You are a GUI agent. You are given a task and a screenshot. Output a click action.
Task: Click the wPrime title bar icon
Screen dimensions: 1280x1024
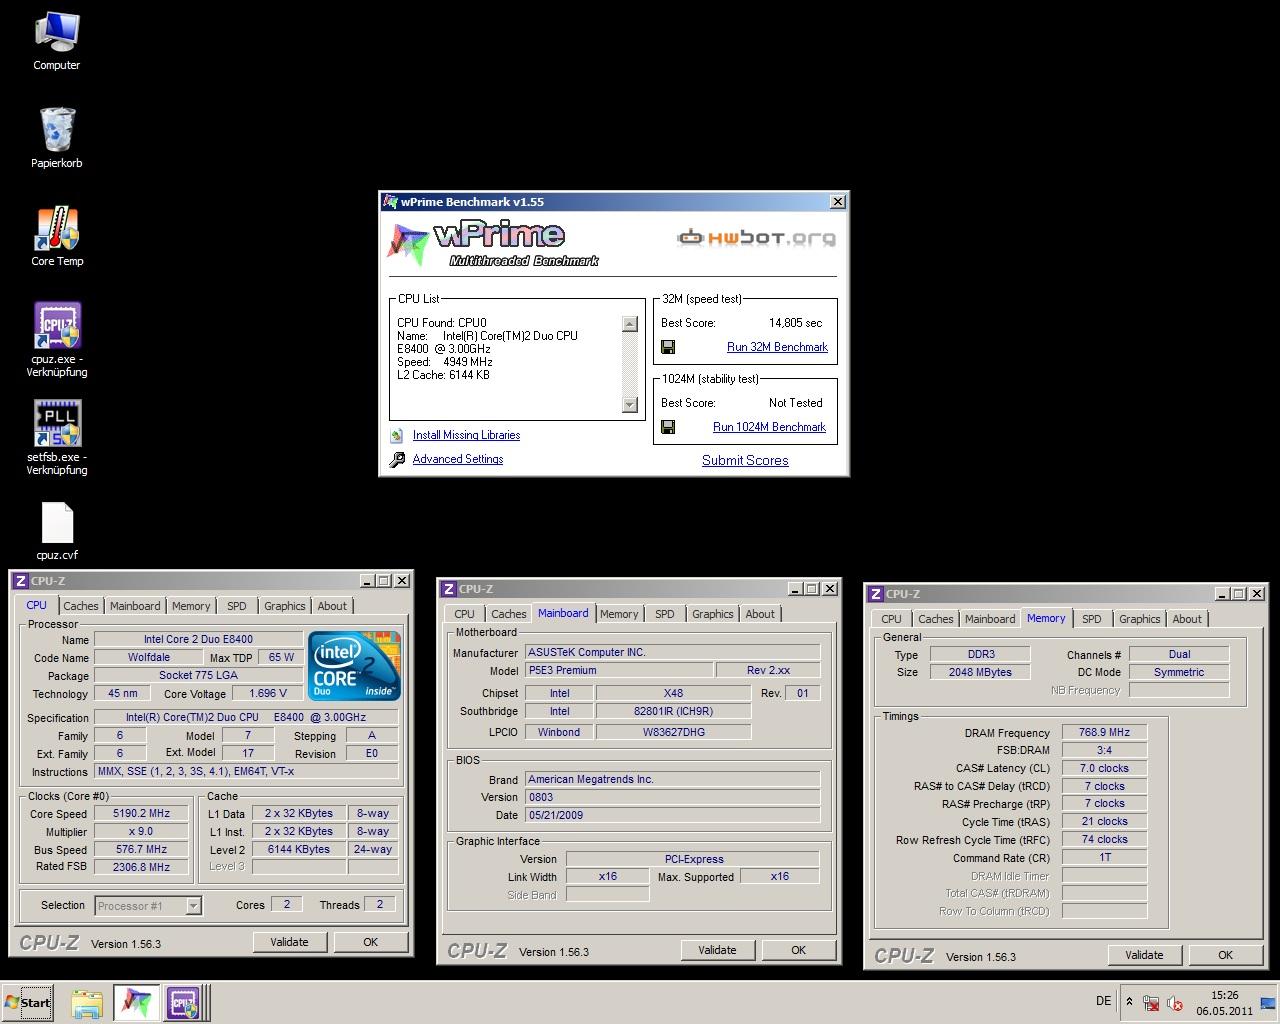coord(391,202)
